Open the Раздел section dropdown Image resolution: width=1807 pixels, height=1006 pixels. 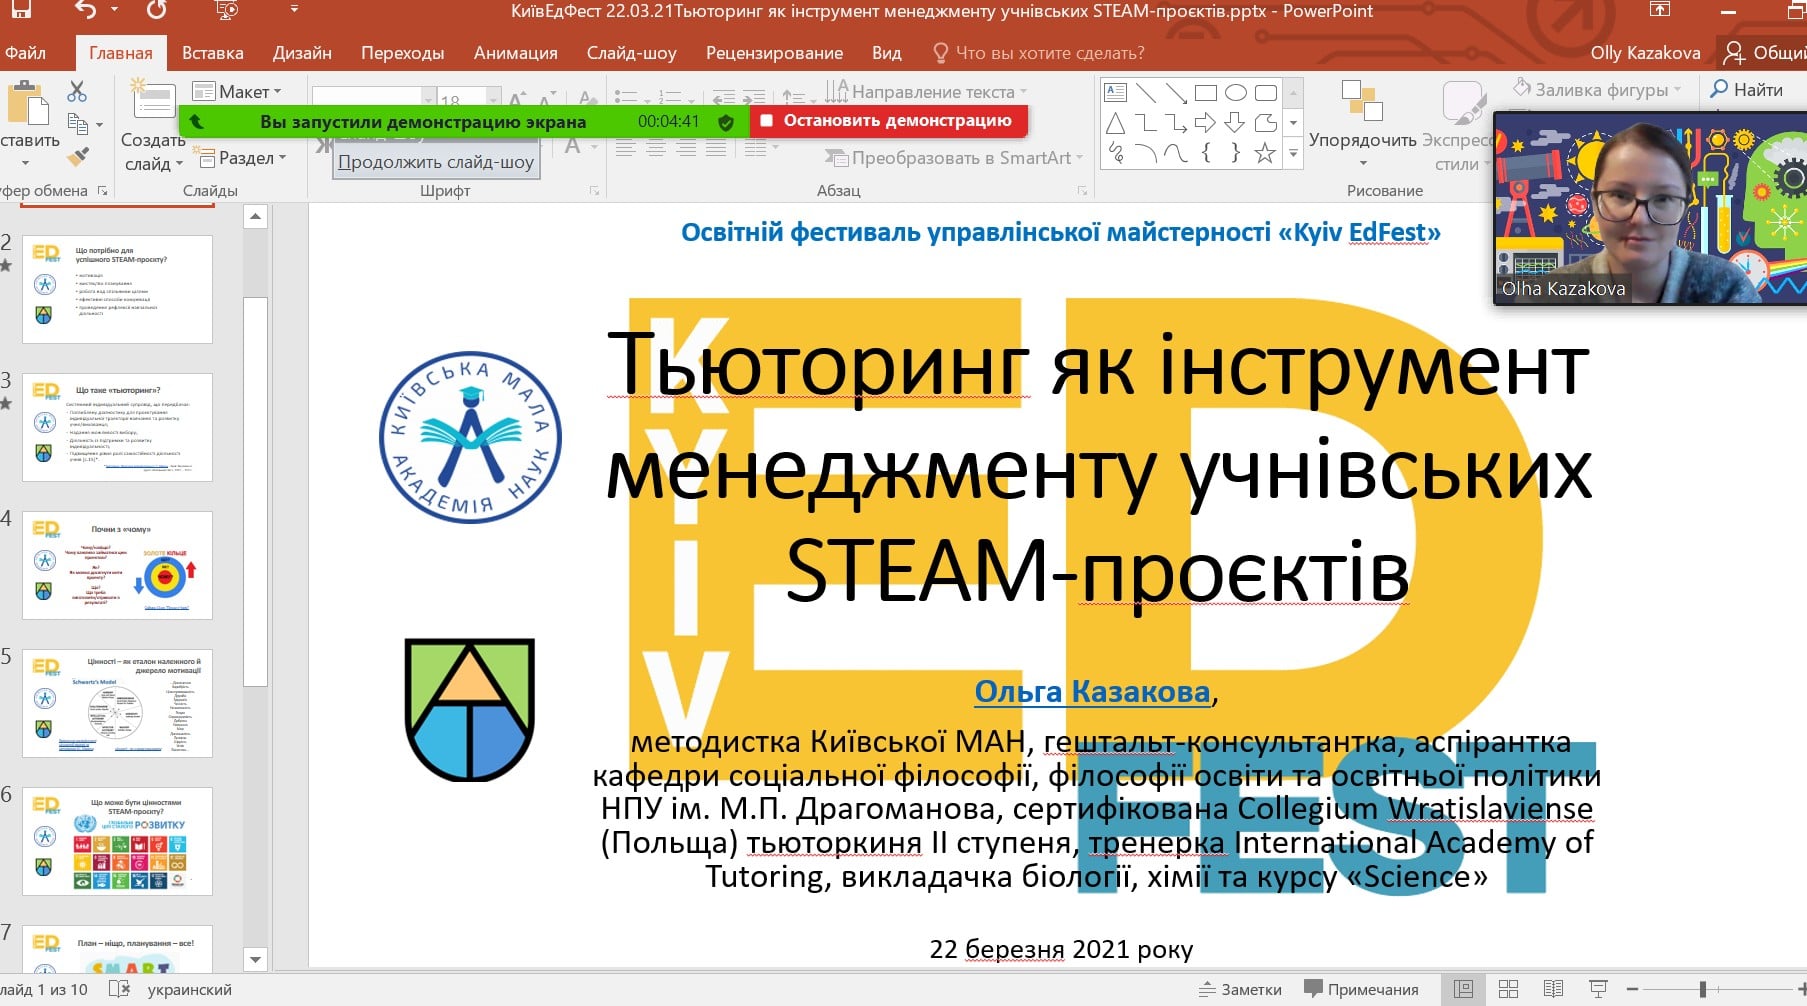[x=239, y=157]
